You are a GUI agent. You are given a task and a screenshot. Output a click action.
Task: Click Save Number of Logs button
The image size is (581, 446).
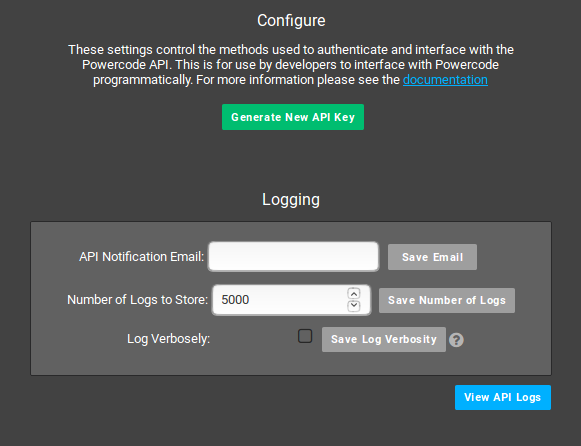pyautogui.click(x=447, y=300)
